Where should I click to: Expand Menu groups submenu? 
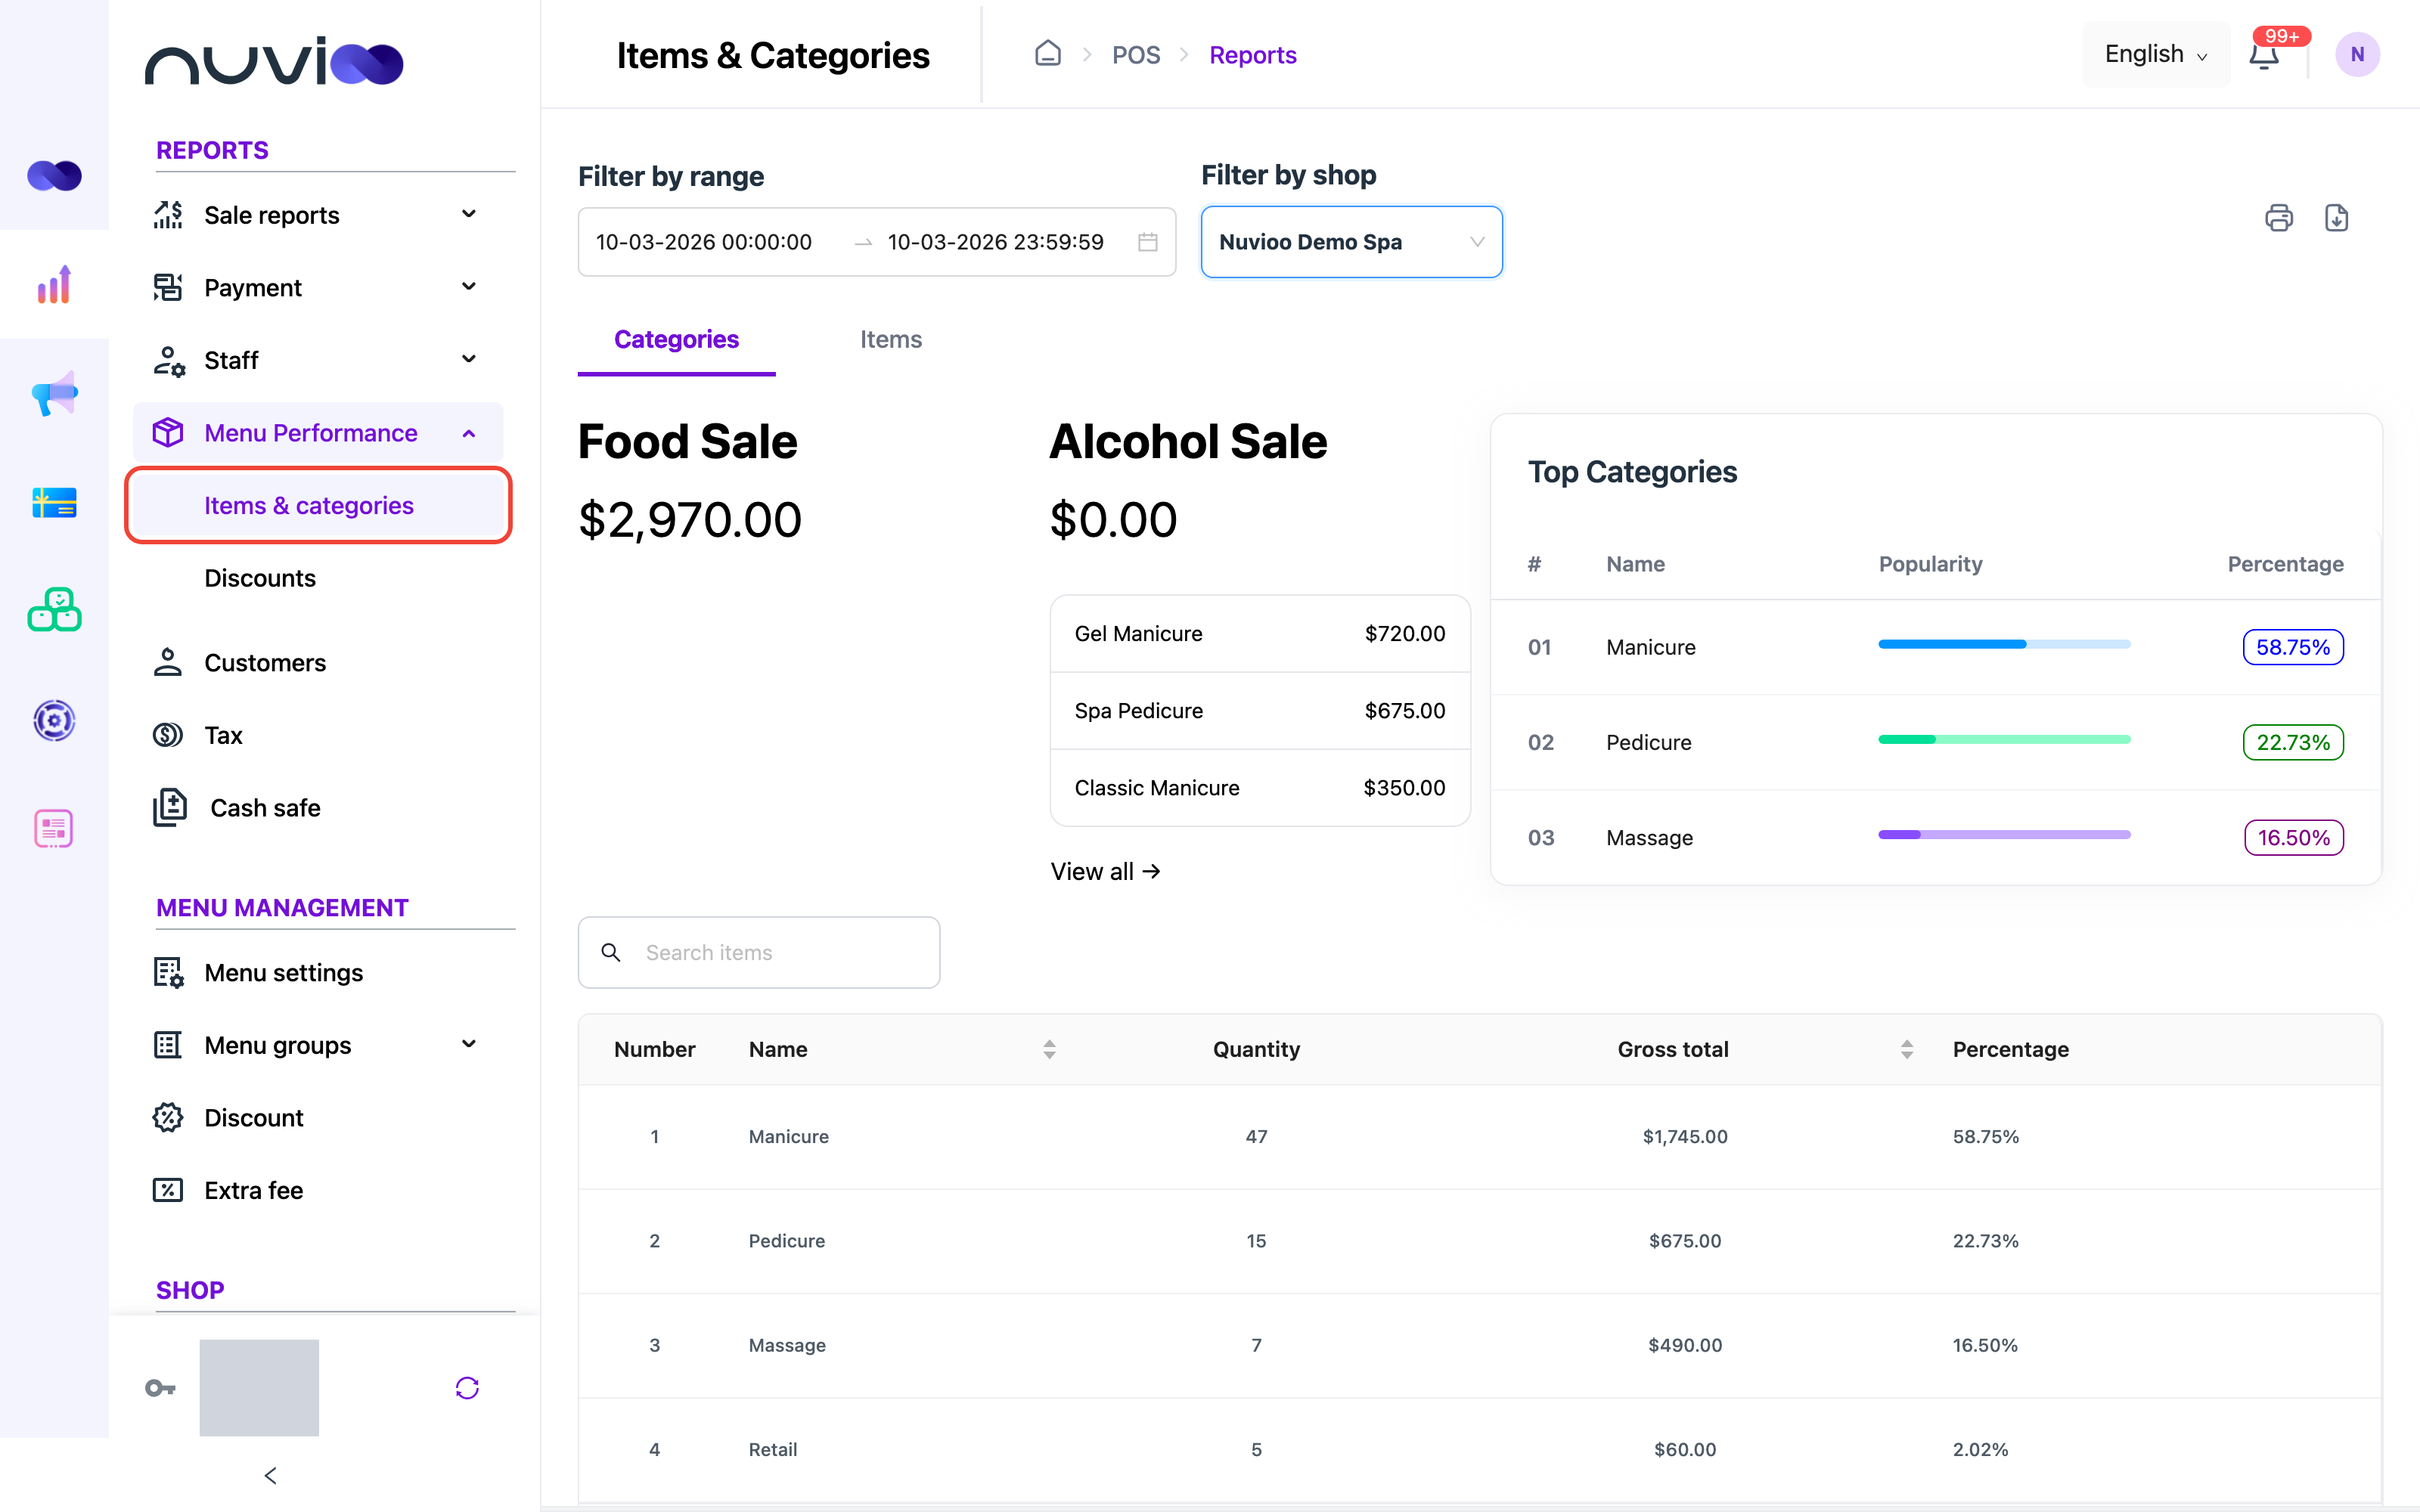click(319, 1045)
